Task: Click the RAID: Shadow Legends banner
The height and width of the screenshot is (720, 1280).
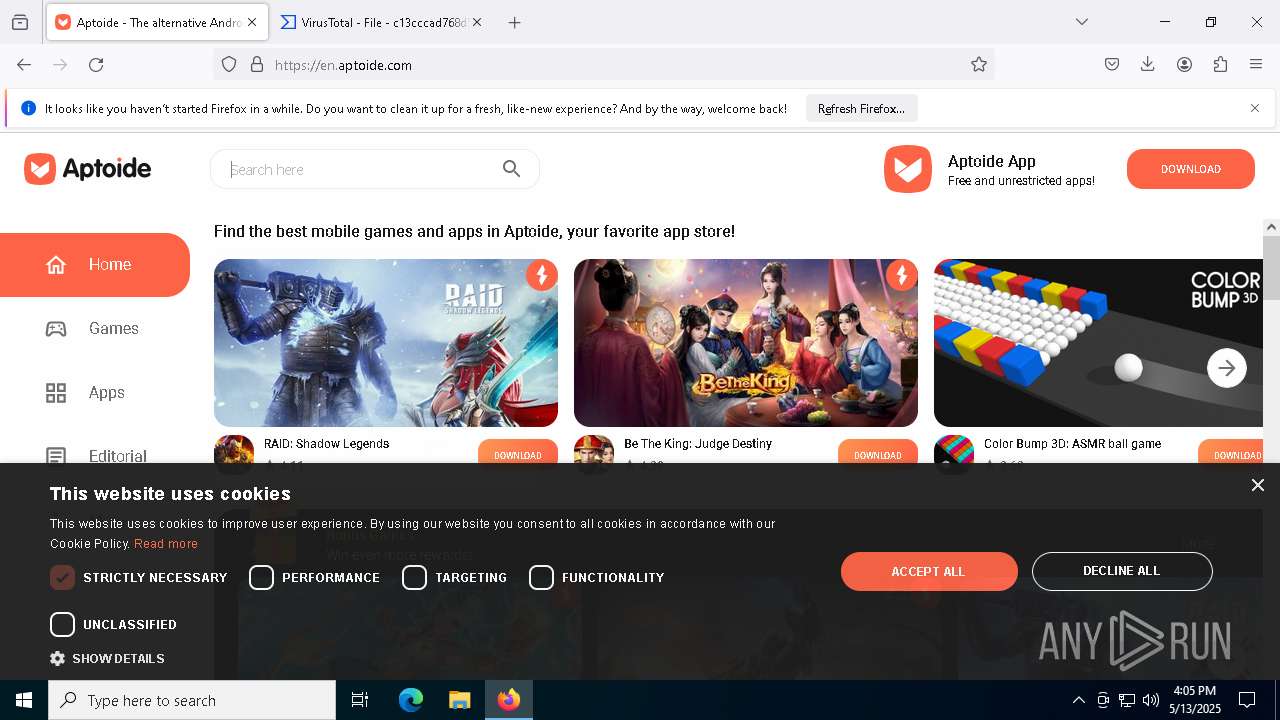Action: click(x=386, y=343)
